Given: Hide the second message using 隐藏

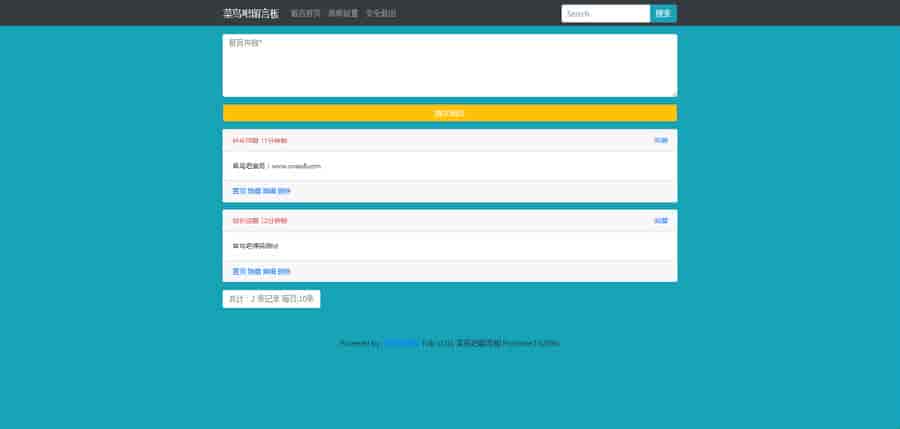Looking at the screenshot, I should [254, 272].
